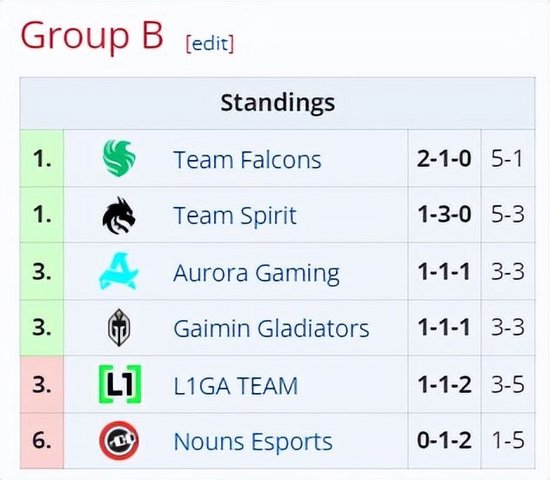This screenshot has height=480, width=550.
Task: Open the Gaimin Gladiators team page
Action: (271, 328)
